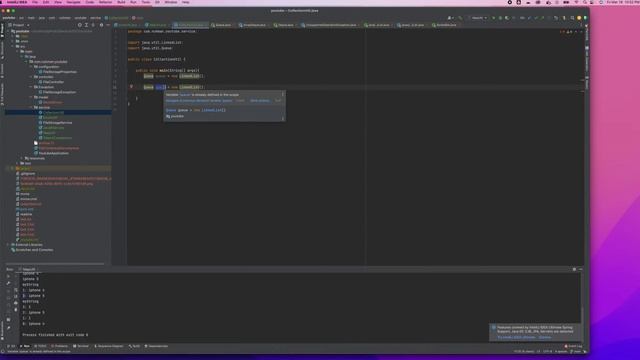Click the Debug bug icon in toolbar
The height and width of the screenshot is (360, 640).
tap(500, 18)
